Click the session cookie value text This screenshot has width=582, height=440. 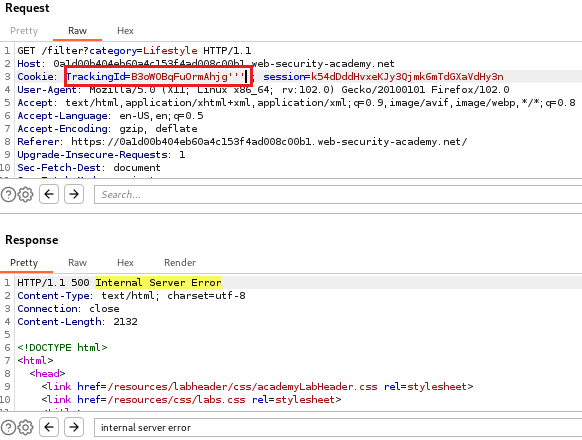[x=407, y=77]
